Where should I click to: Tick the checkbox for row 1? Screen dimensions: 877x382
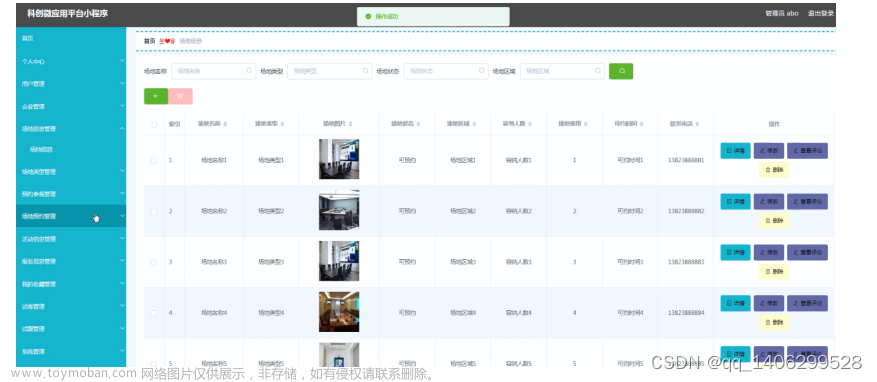tap(154, 161)
